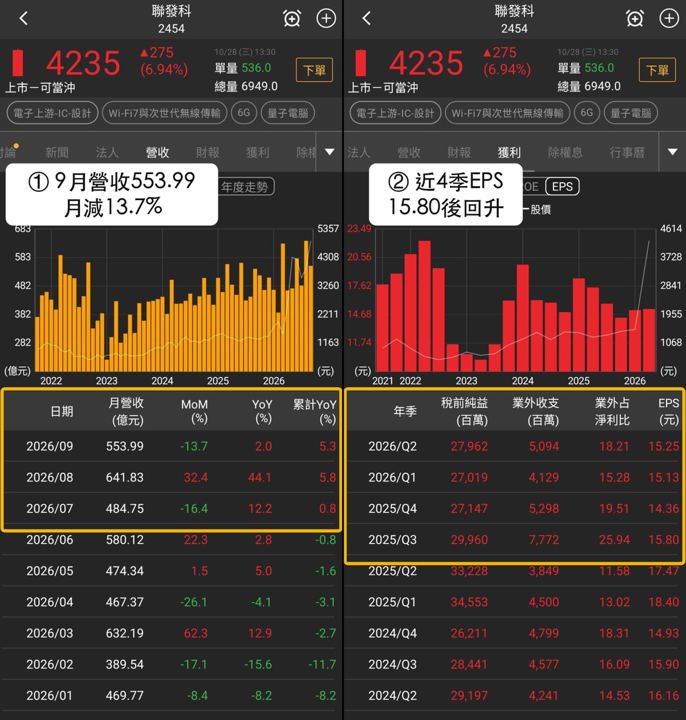This screenshot has height=720, width=686.
Task: Open price alert clock icon, left panel
Action: (292, 19)
